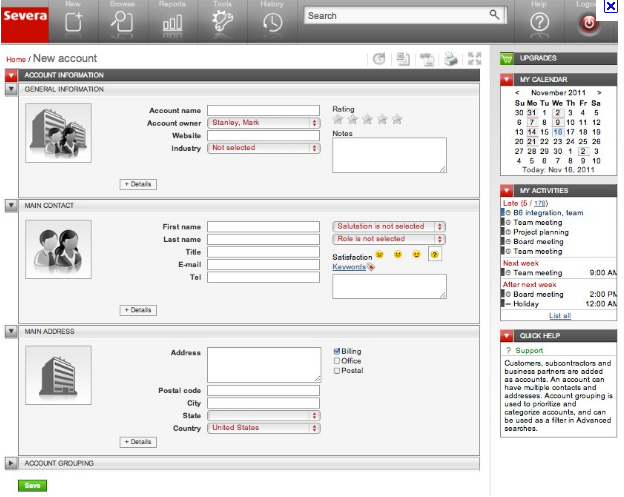The width and height of the screenshot is (624, 497).
Task: Expand the Account Grouping section
Action: (x=11, y=463)
